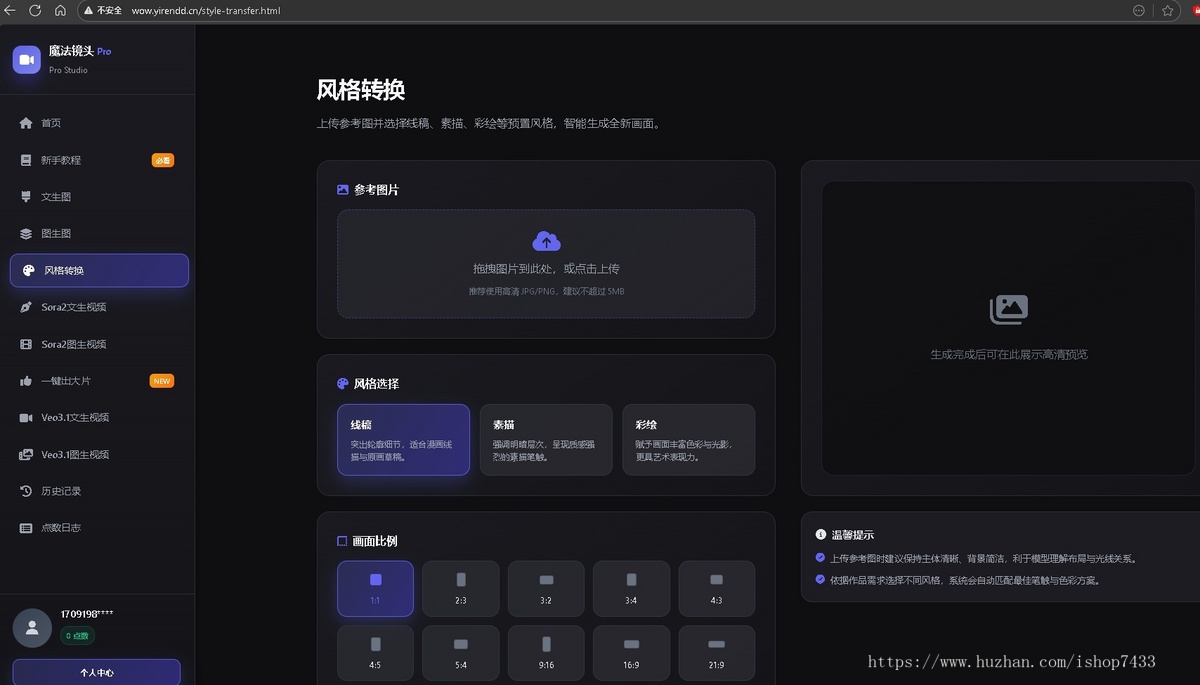Click the layers icon beside 图生图
Screen dimensions: 1200x685
click(x=26, y=234)
